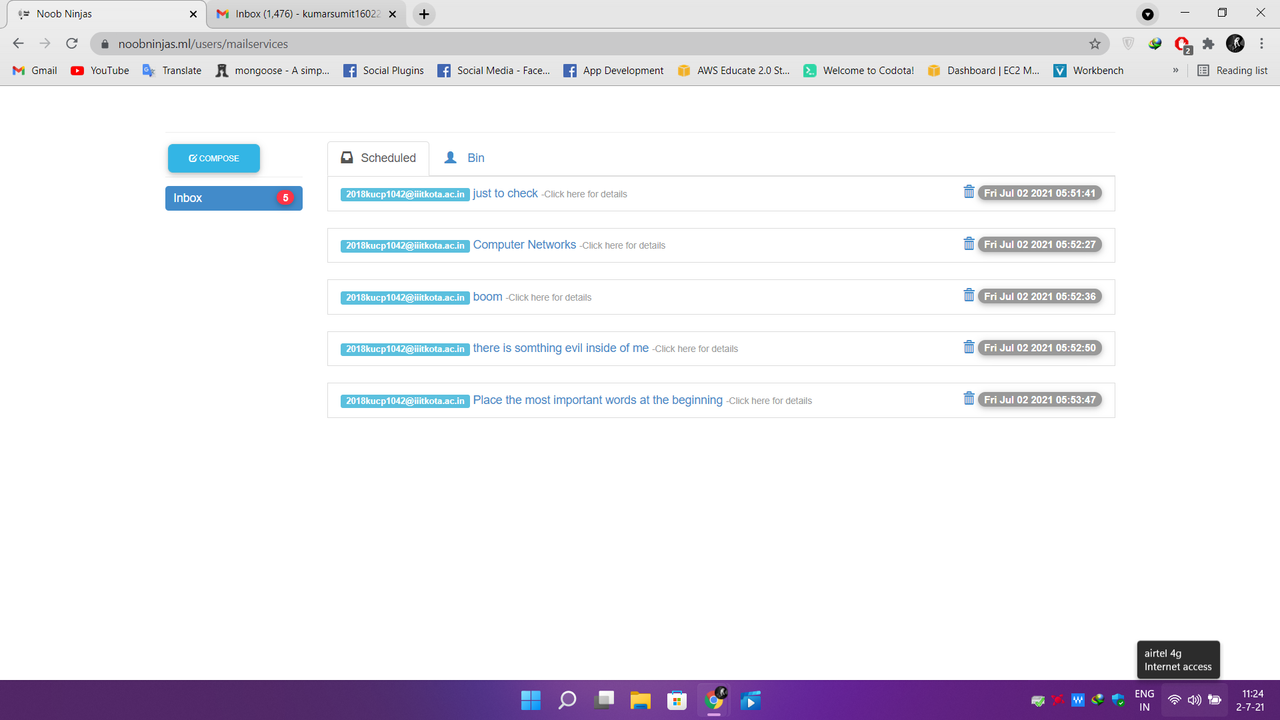This screenshot has width=1280, height=720.
Task: Open the browser profile avatar icon
Action: tap(1235, 43)
